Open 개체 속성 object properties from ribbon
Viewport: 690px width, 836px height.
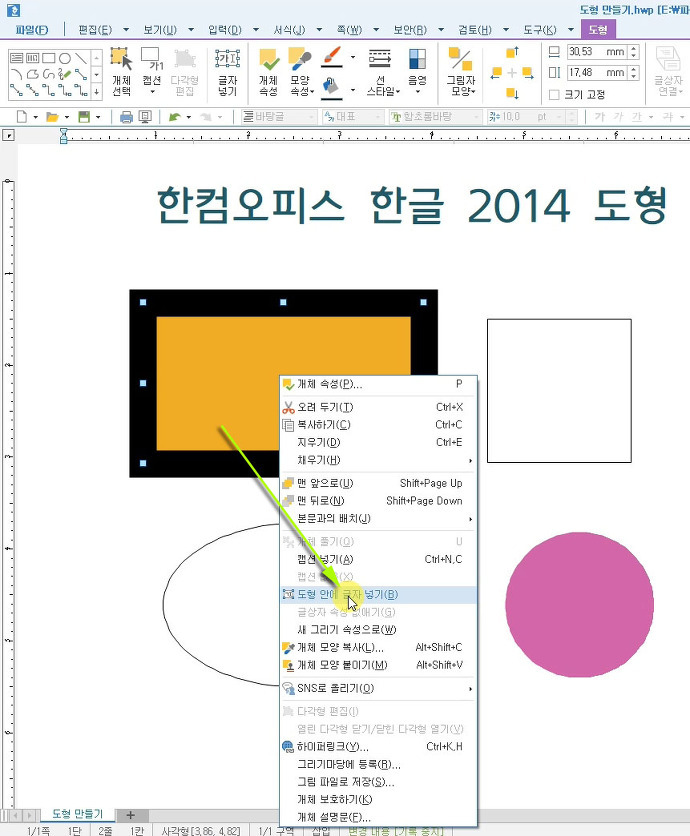click(x=269, y=72)
